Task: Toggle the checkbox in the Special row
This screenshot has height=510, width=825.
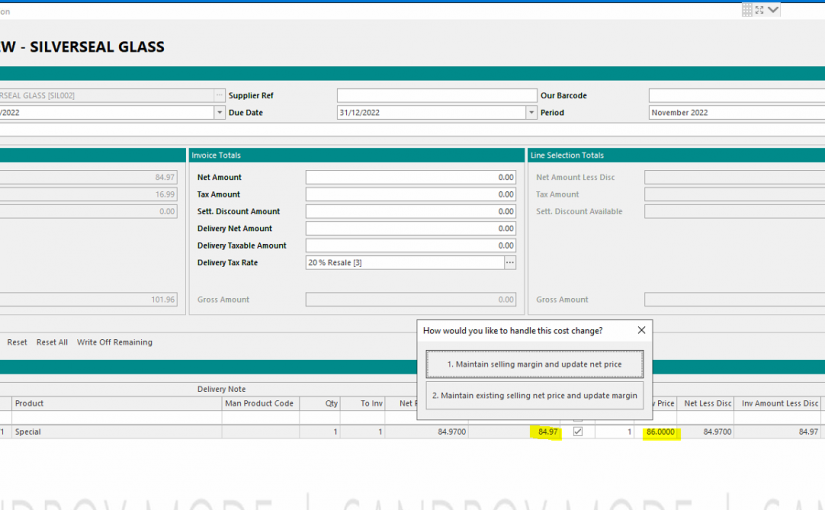Action: point(578,432)
